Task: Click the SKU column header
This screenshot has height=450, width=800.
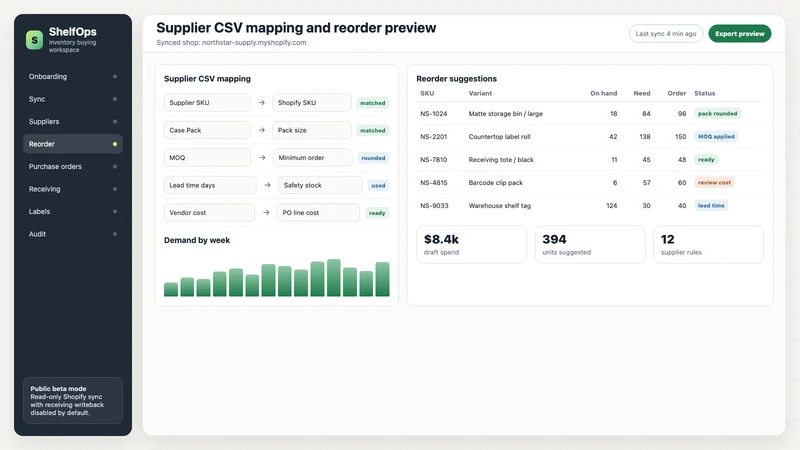Action: [x=427, y=93]
